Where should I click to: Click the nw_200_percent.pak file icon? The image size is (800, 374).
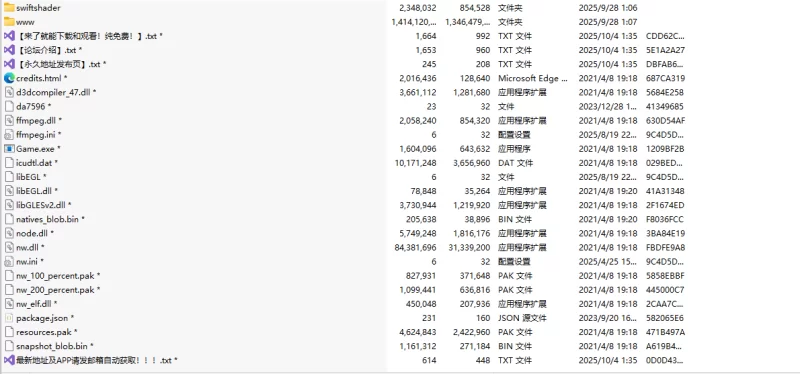(x=9, y=289)
